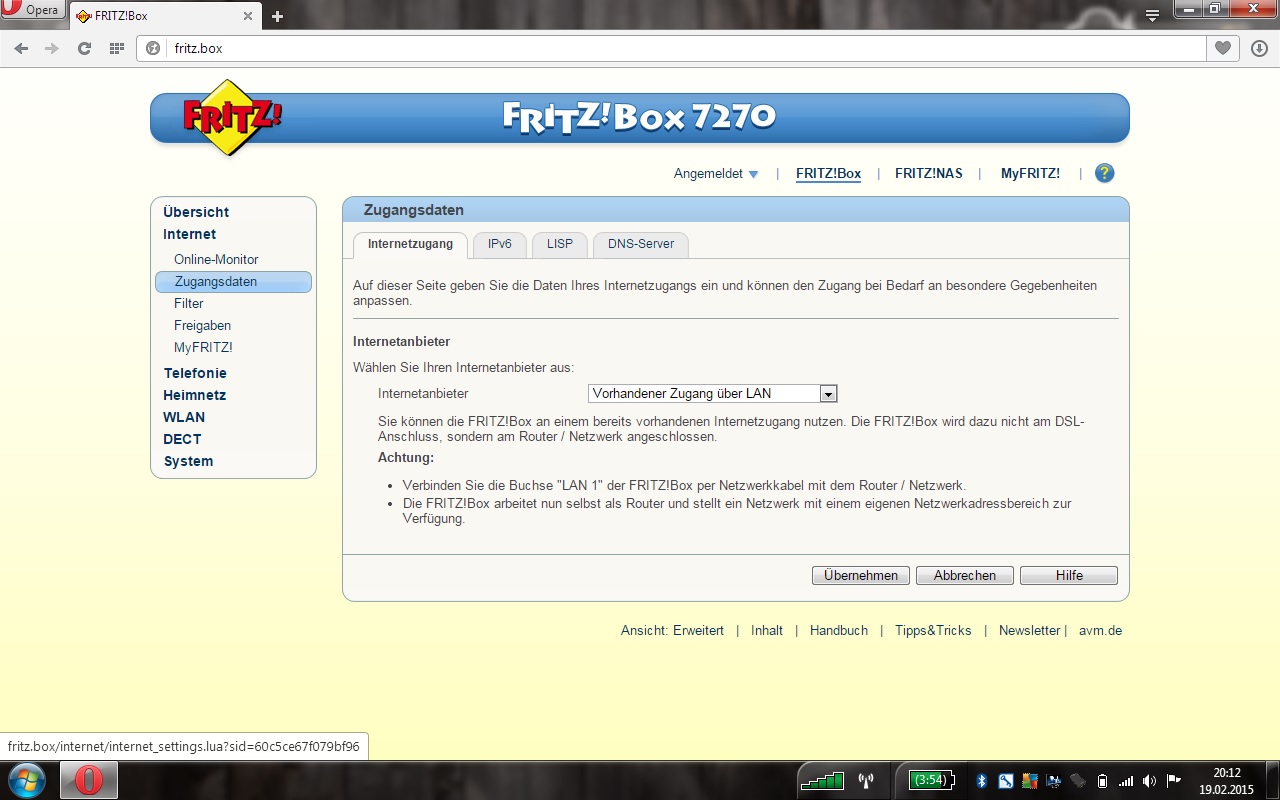Viewport: 1280px width, 800px height.
Task: Open the Newsletter footer link
Action: tap(1029, 631)
